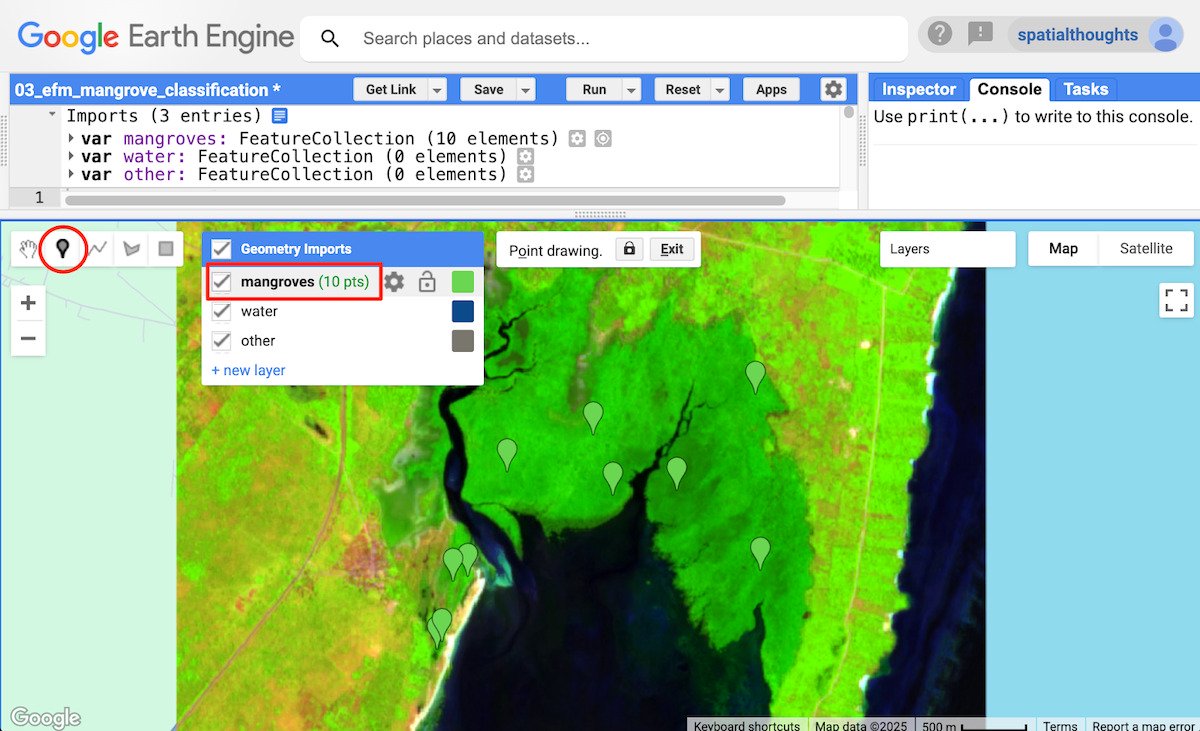The image size is (1200, 731).
Task: Open the help question mark menu
Action: pos(939,35)
